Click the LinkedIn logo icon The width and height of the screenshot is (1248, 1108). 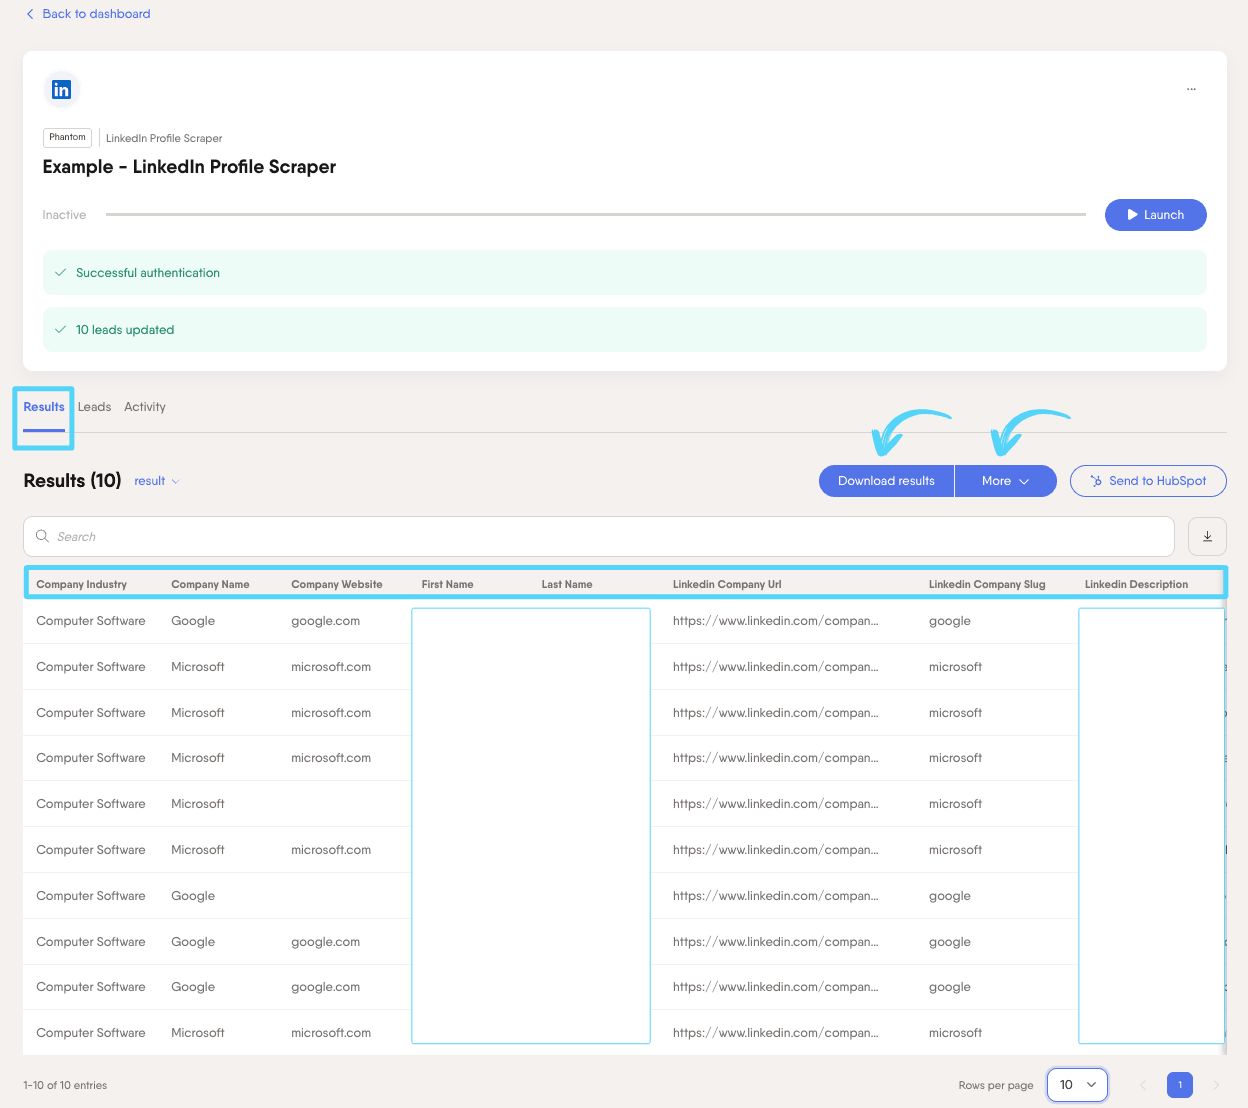point(61,89)
